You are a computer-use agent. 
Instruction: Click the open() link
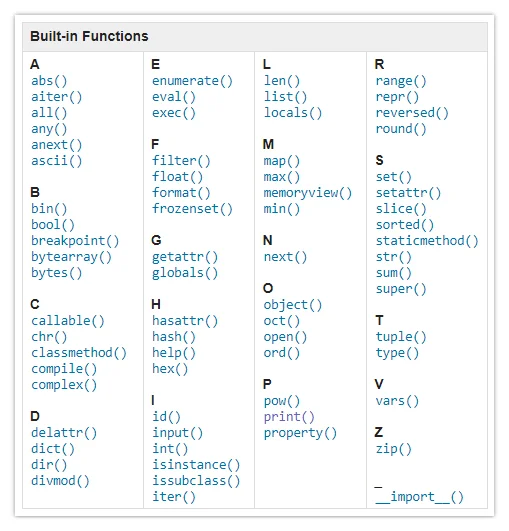click(x=285, y=337)
